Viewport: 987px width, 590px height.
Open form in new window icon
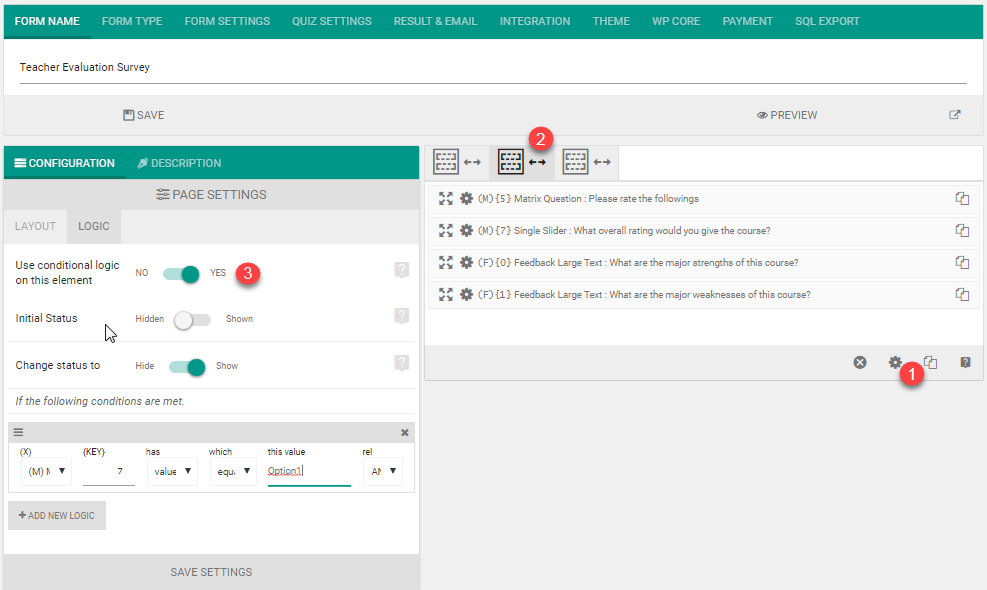[x=955, y=115]
